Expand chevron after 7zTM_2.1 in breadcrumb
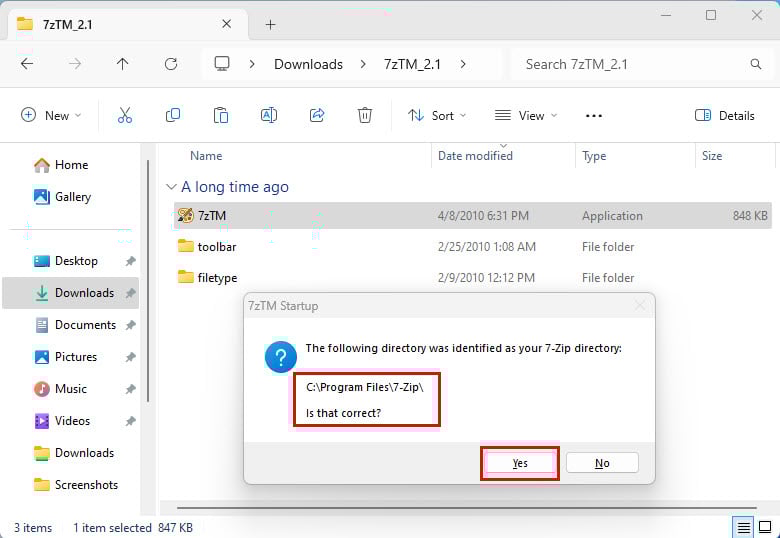 pos(463,64)
